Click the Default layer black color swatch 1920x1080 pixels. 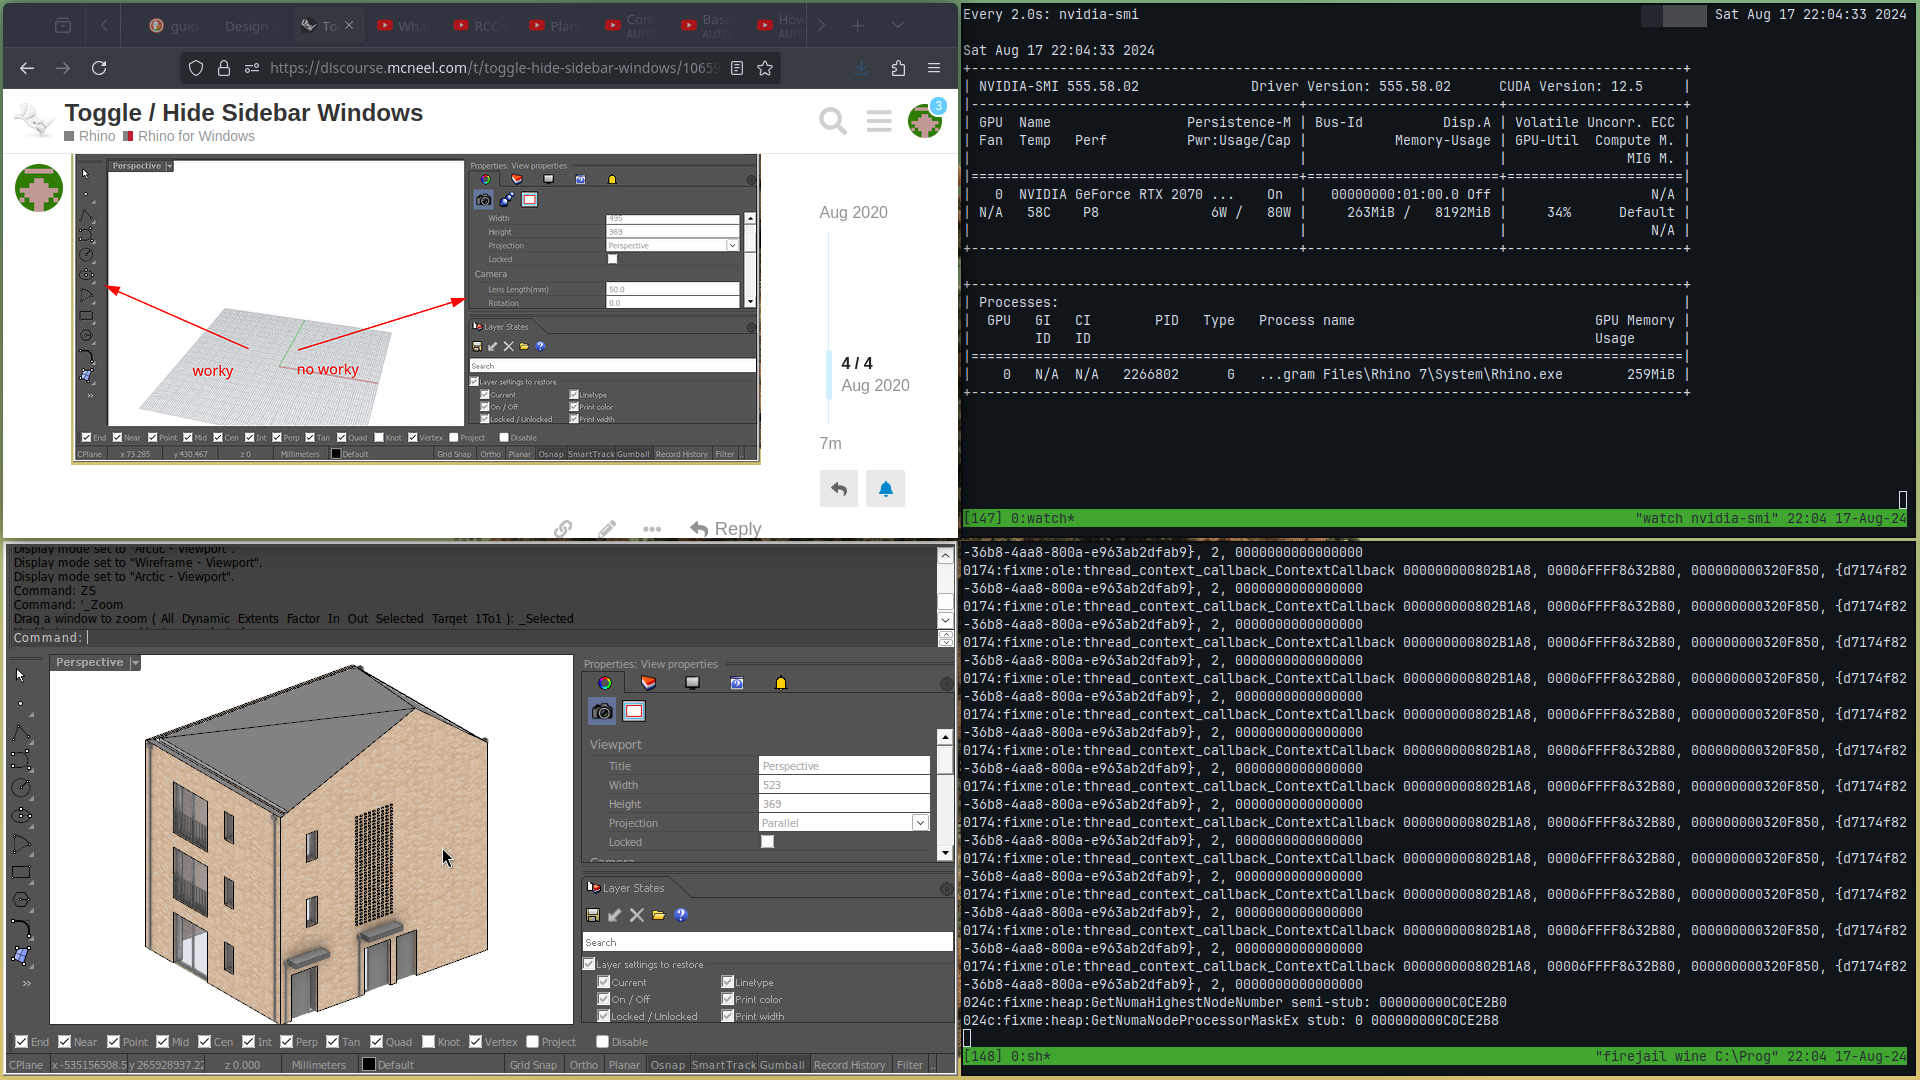click(x=368, y=1065)
